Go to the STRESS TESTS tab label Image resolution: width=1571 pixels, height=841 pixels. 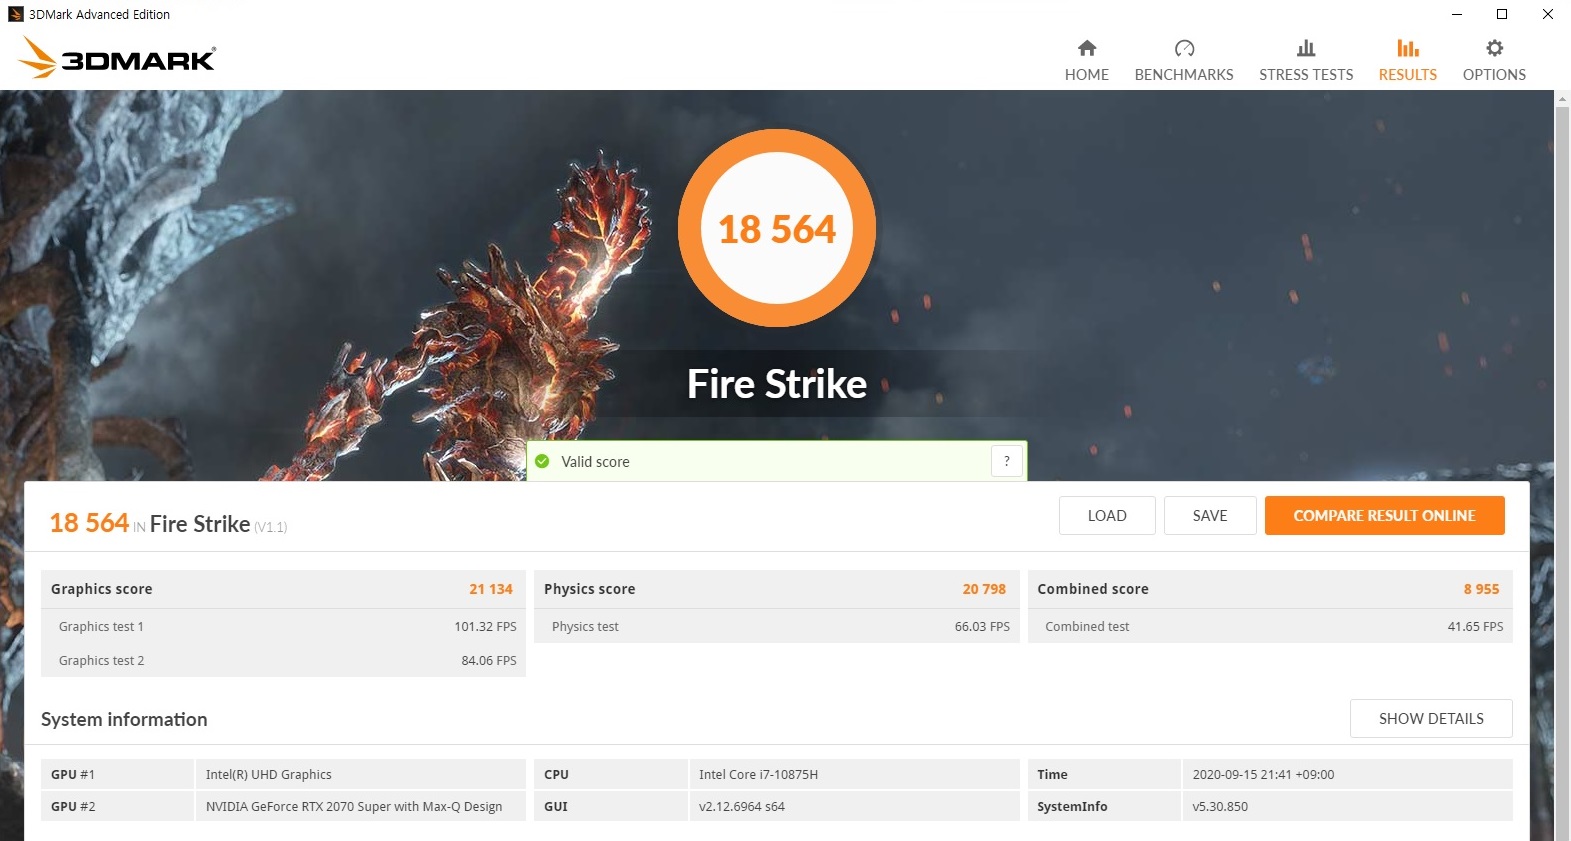[x=1306, y=75]
